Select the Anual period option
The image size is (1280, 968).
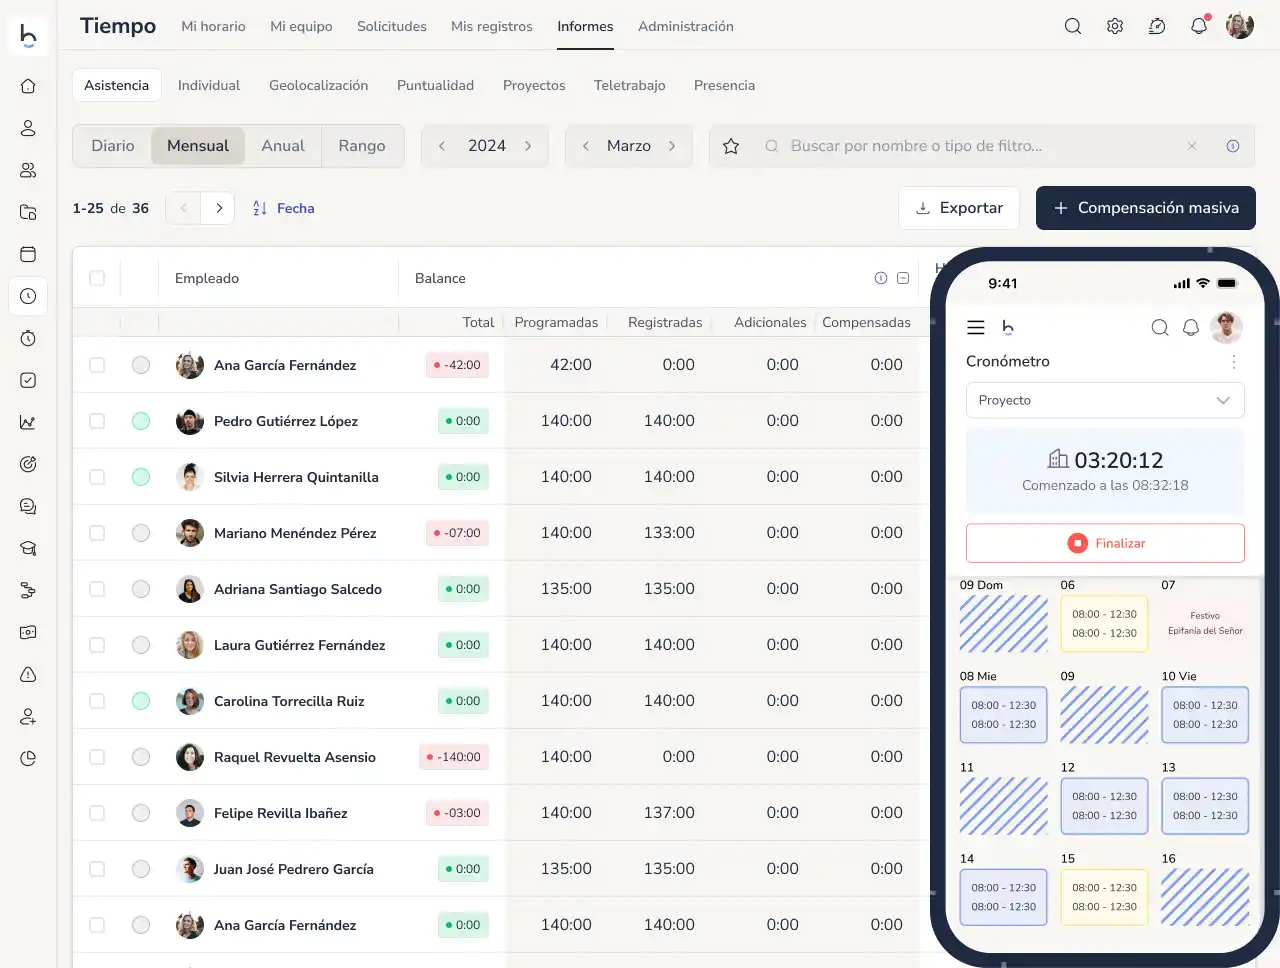tap(282, 146)
